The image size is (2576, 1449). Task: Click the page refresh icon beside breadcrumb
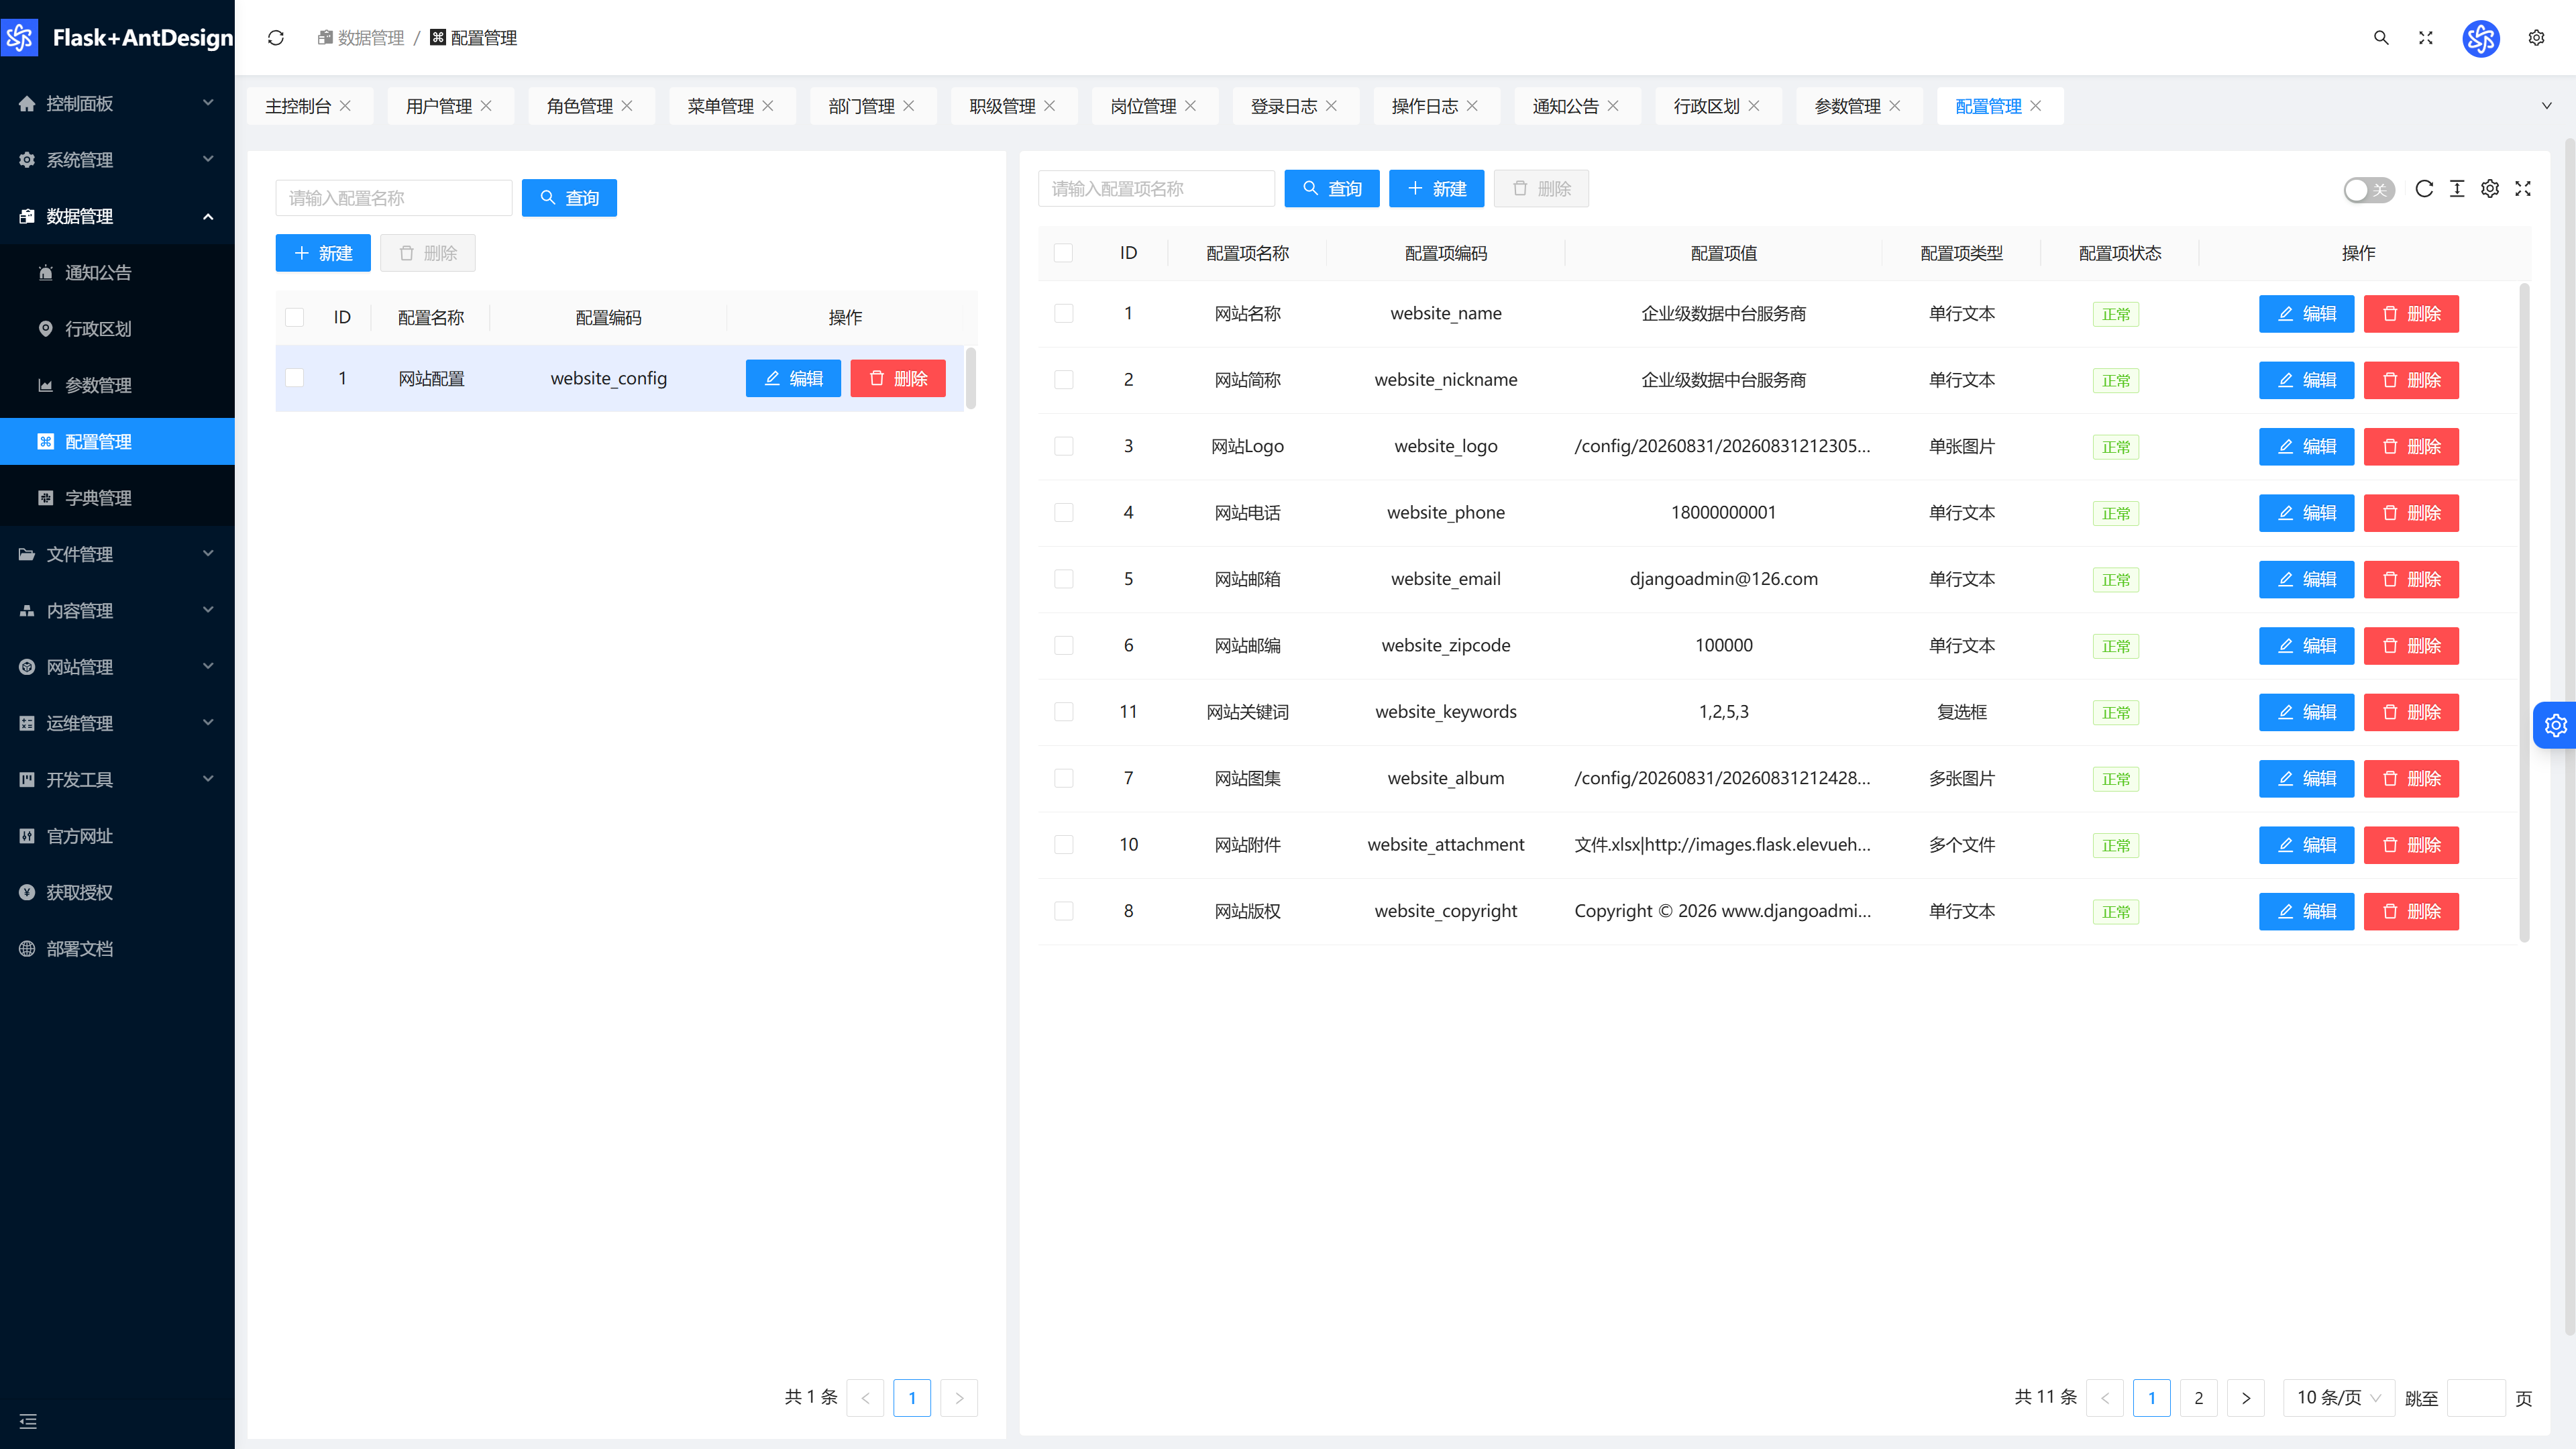click(276, 38)
